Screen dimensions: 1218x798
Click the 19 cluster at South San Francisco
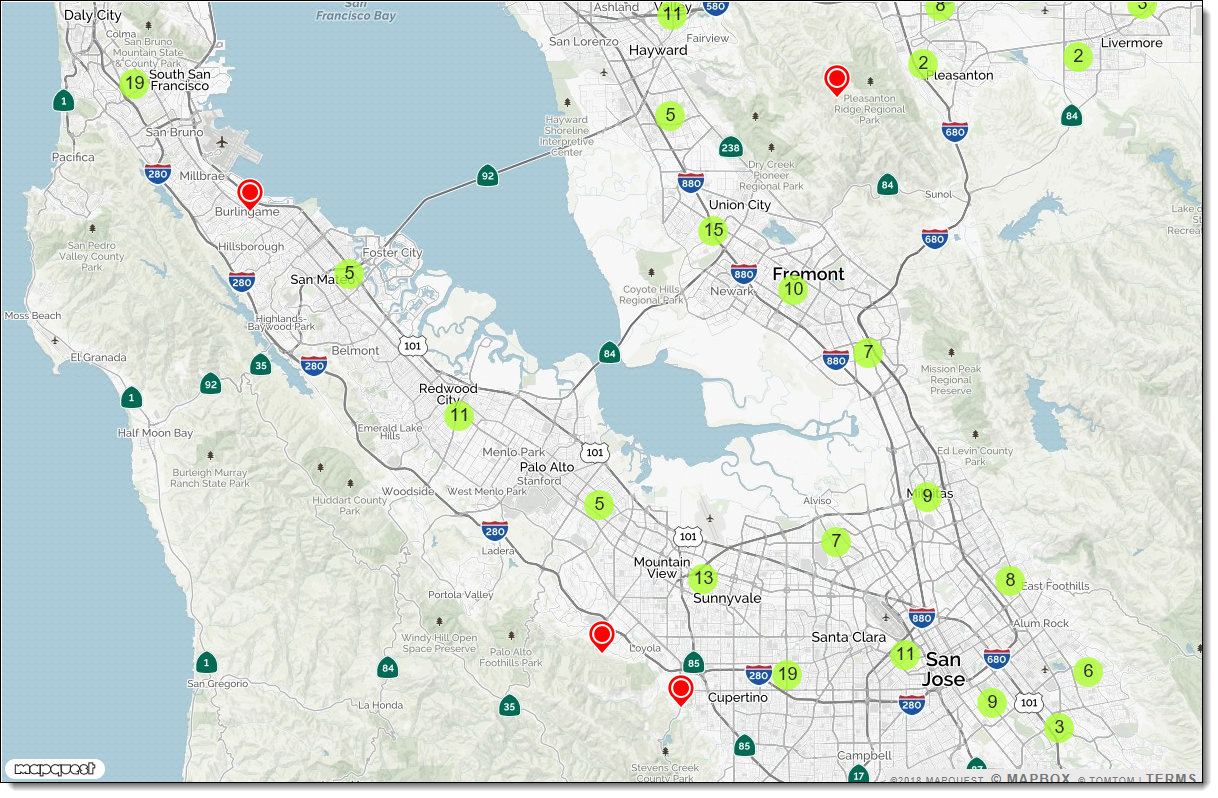pyautogui.click(x=133, y=83)
